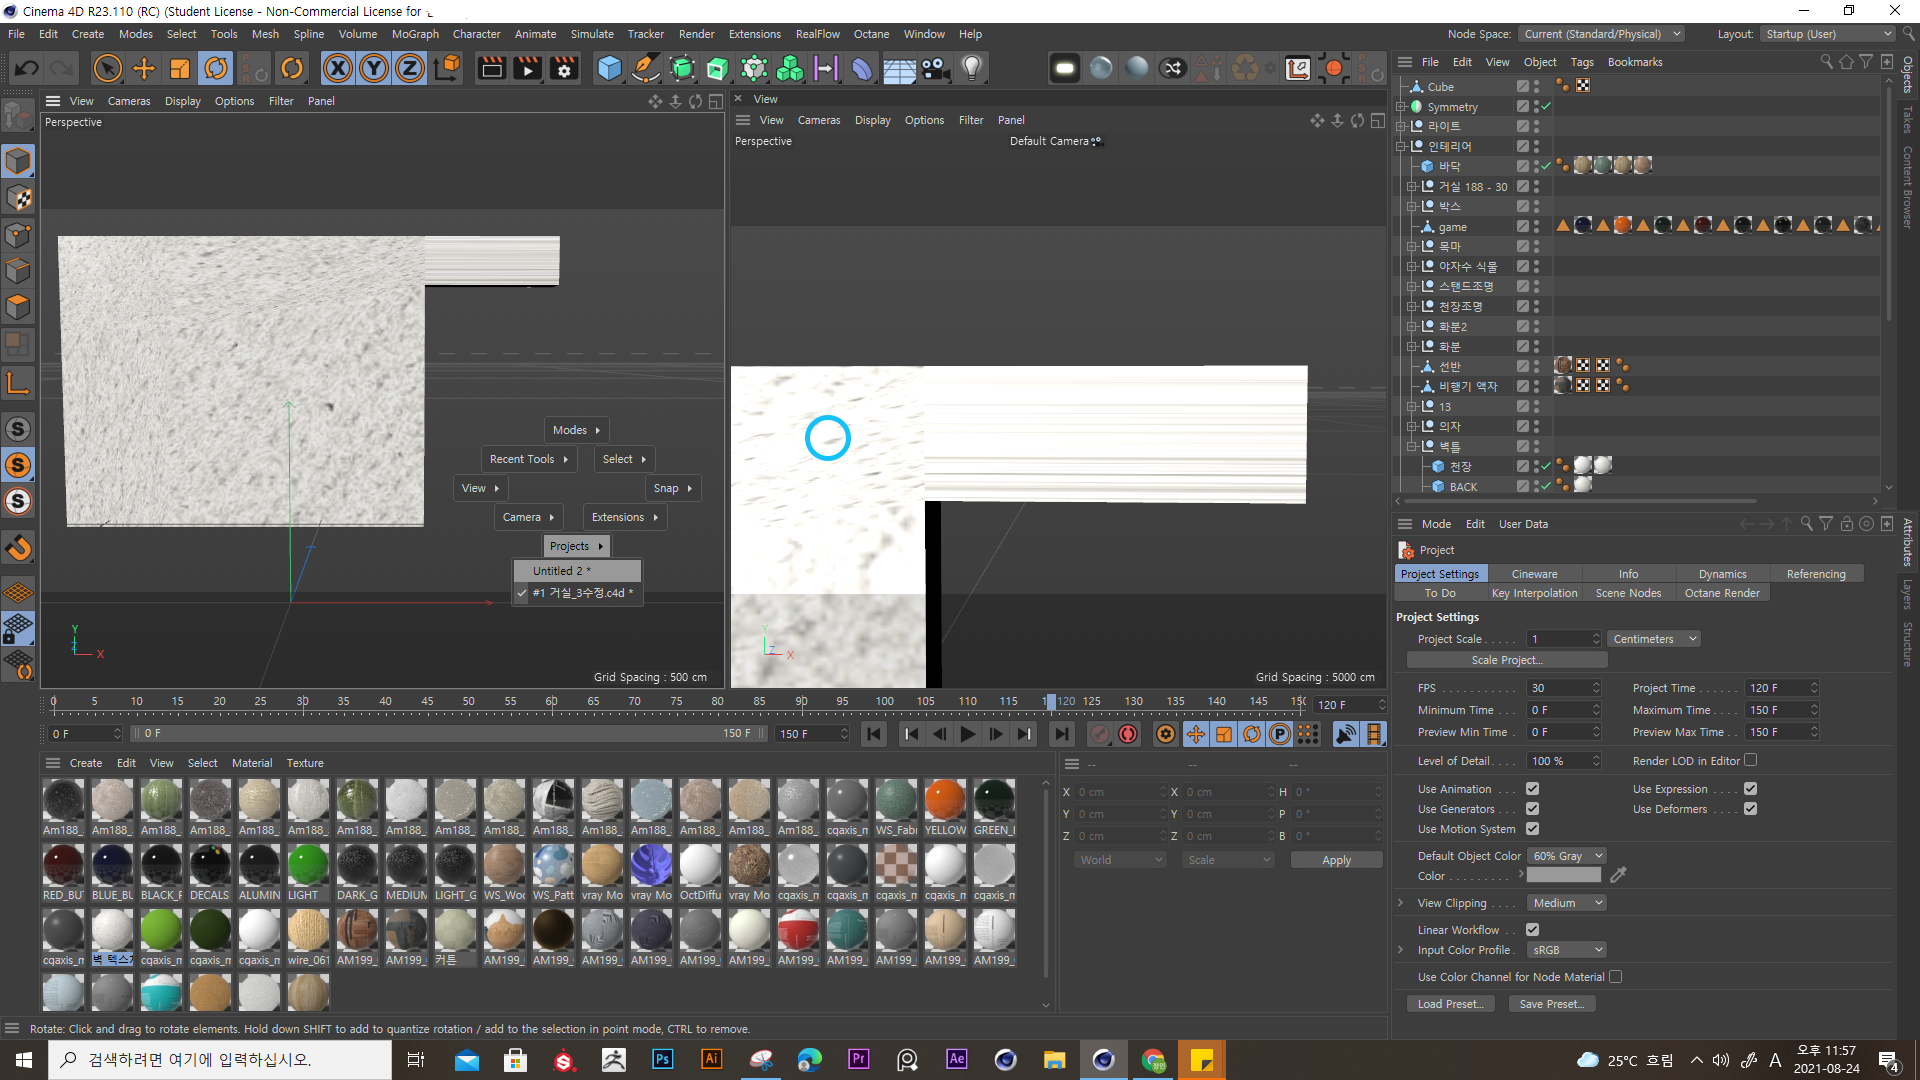Click Attributes panel lock icon
Image resolution: width=1920 pixels, height=1080 pixels.
(1847, 524)
